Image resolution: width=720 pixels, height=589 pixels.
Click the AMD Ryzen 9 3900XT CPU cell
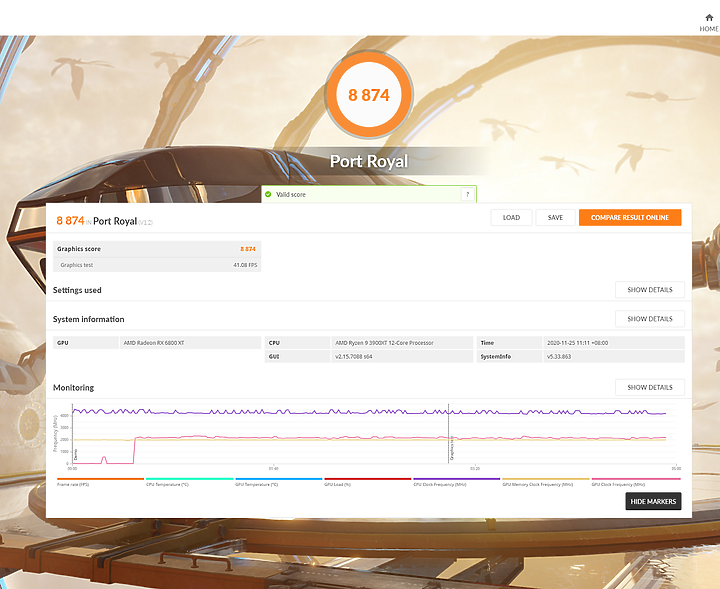pyautogui.click(x=402, y=343)
